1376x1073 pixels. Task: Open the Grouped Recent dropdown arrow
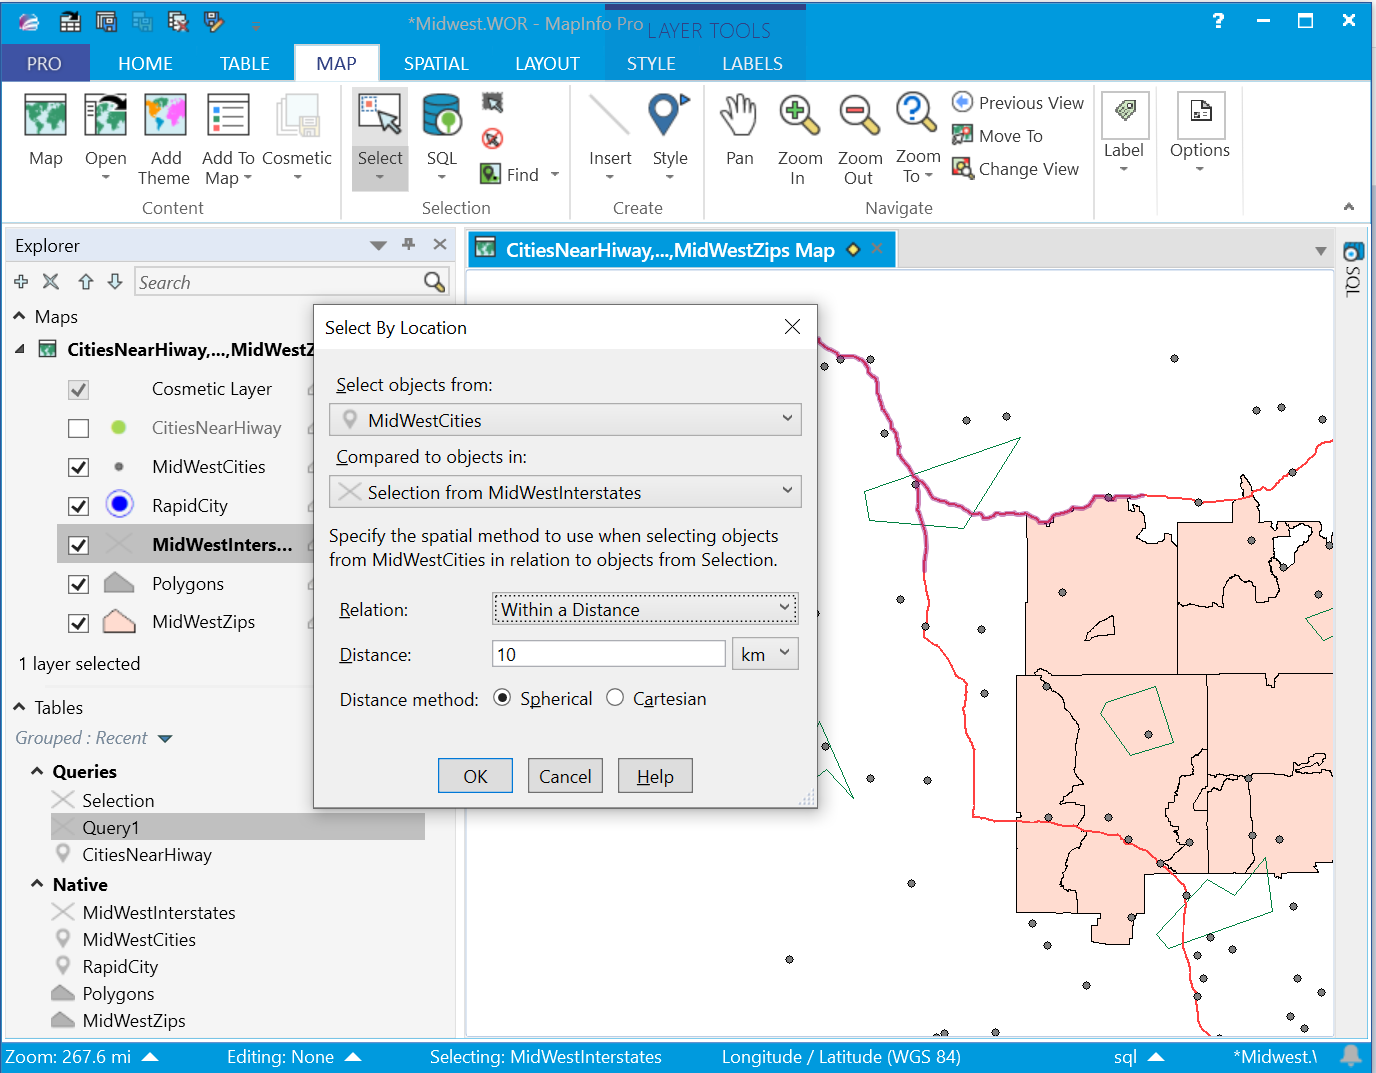pos(165,739)
